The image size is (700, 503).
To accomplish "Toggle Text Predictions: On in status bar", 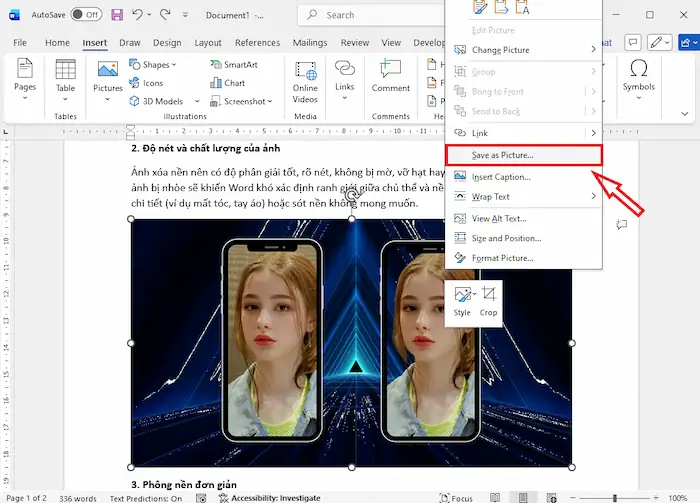I will [146, 498].
